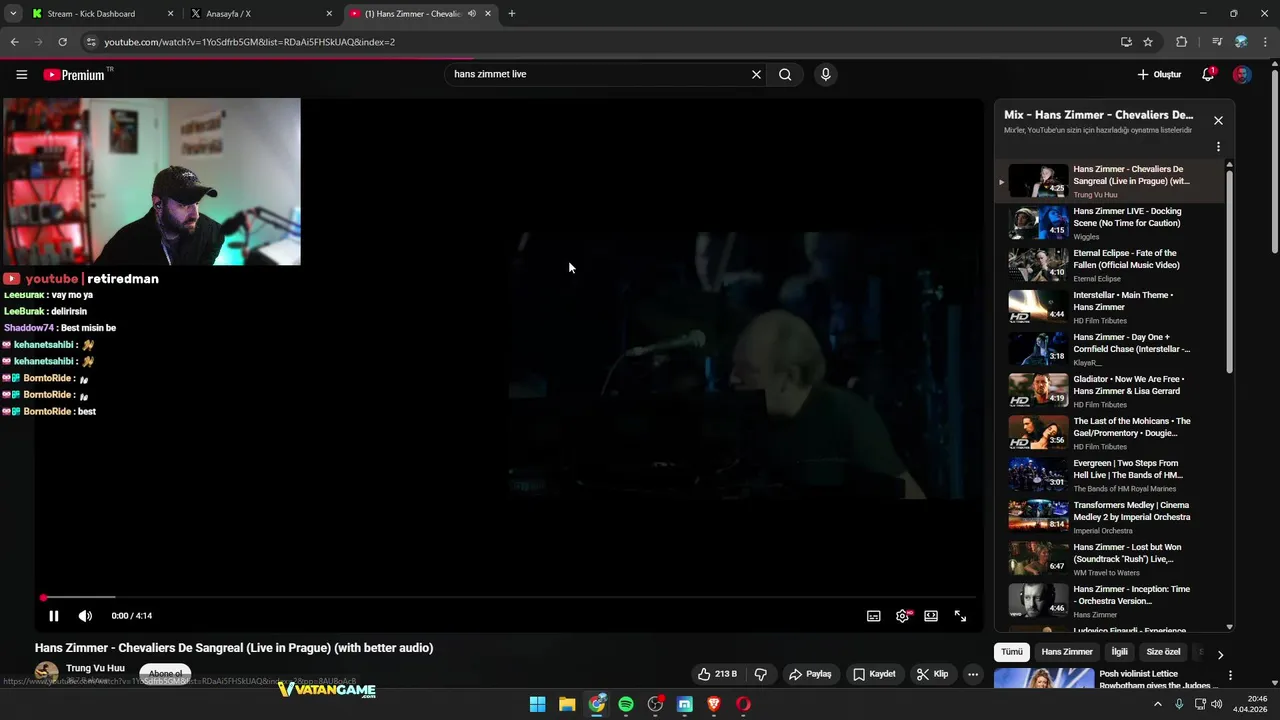The image size is (1280, 720).
Task: Open Chrome extensions puzzle icon
Action: [1182, 42]
